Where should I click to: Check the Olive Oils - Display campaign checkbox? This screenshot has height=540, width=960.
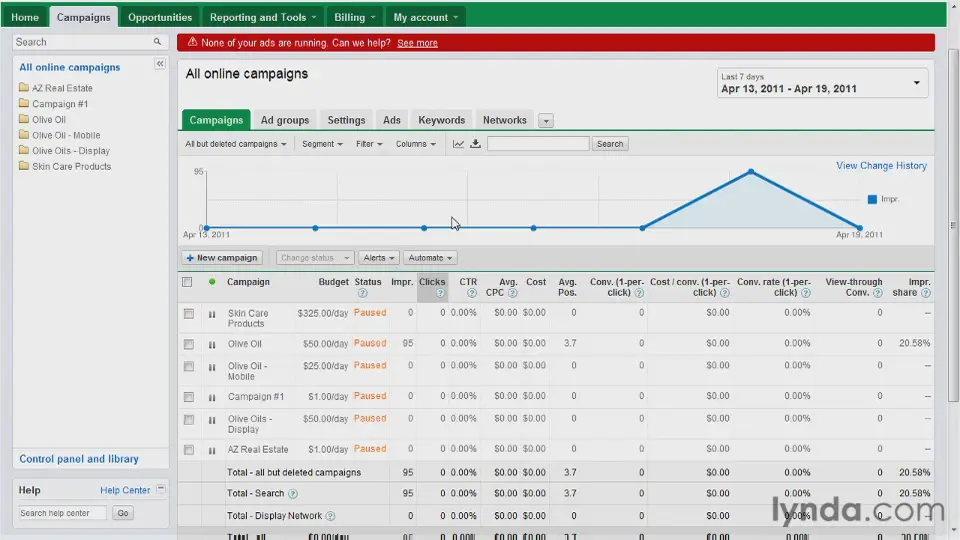[x=189, y=419]
